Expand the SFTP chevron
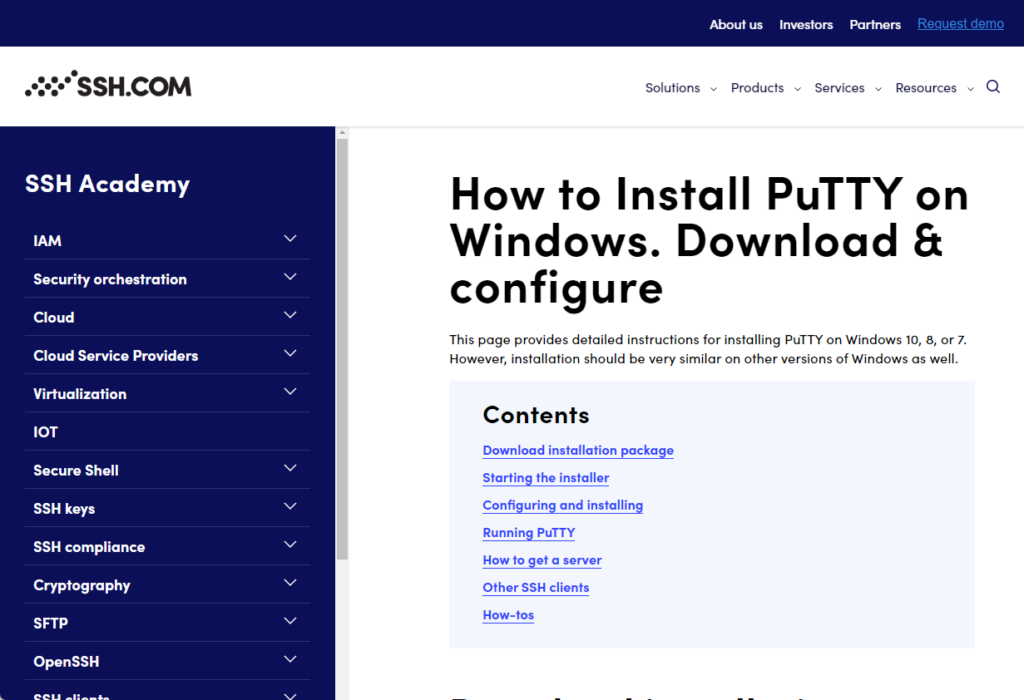This screenshot has width=1024, height=700. coord(290,620)
